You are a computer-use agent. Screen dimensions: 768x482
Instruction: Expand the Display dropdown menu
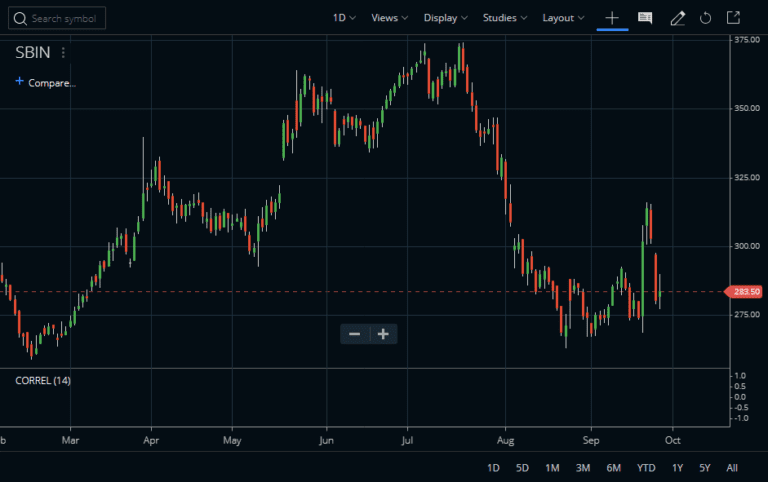click(446, 18)
